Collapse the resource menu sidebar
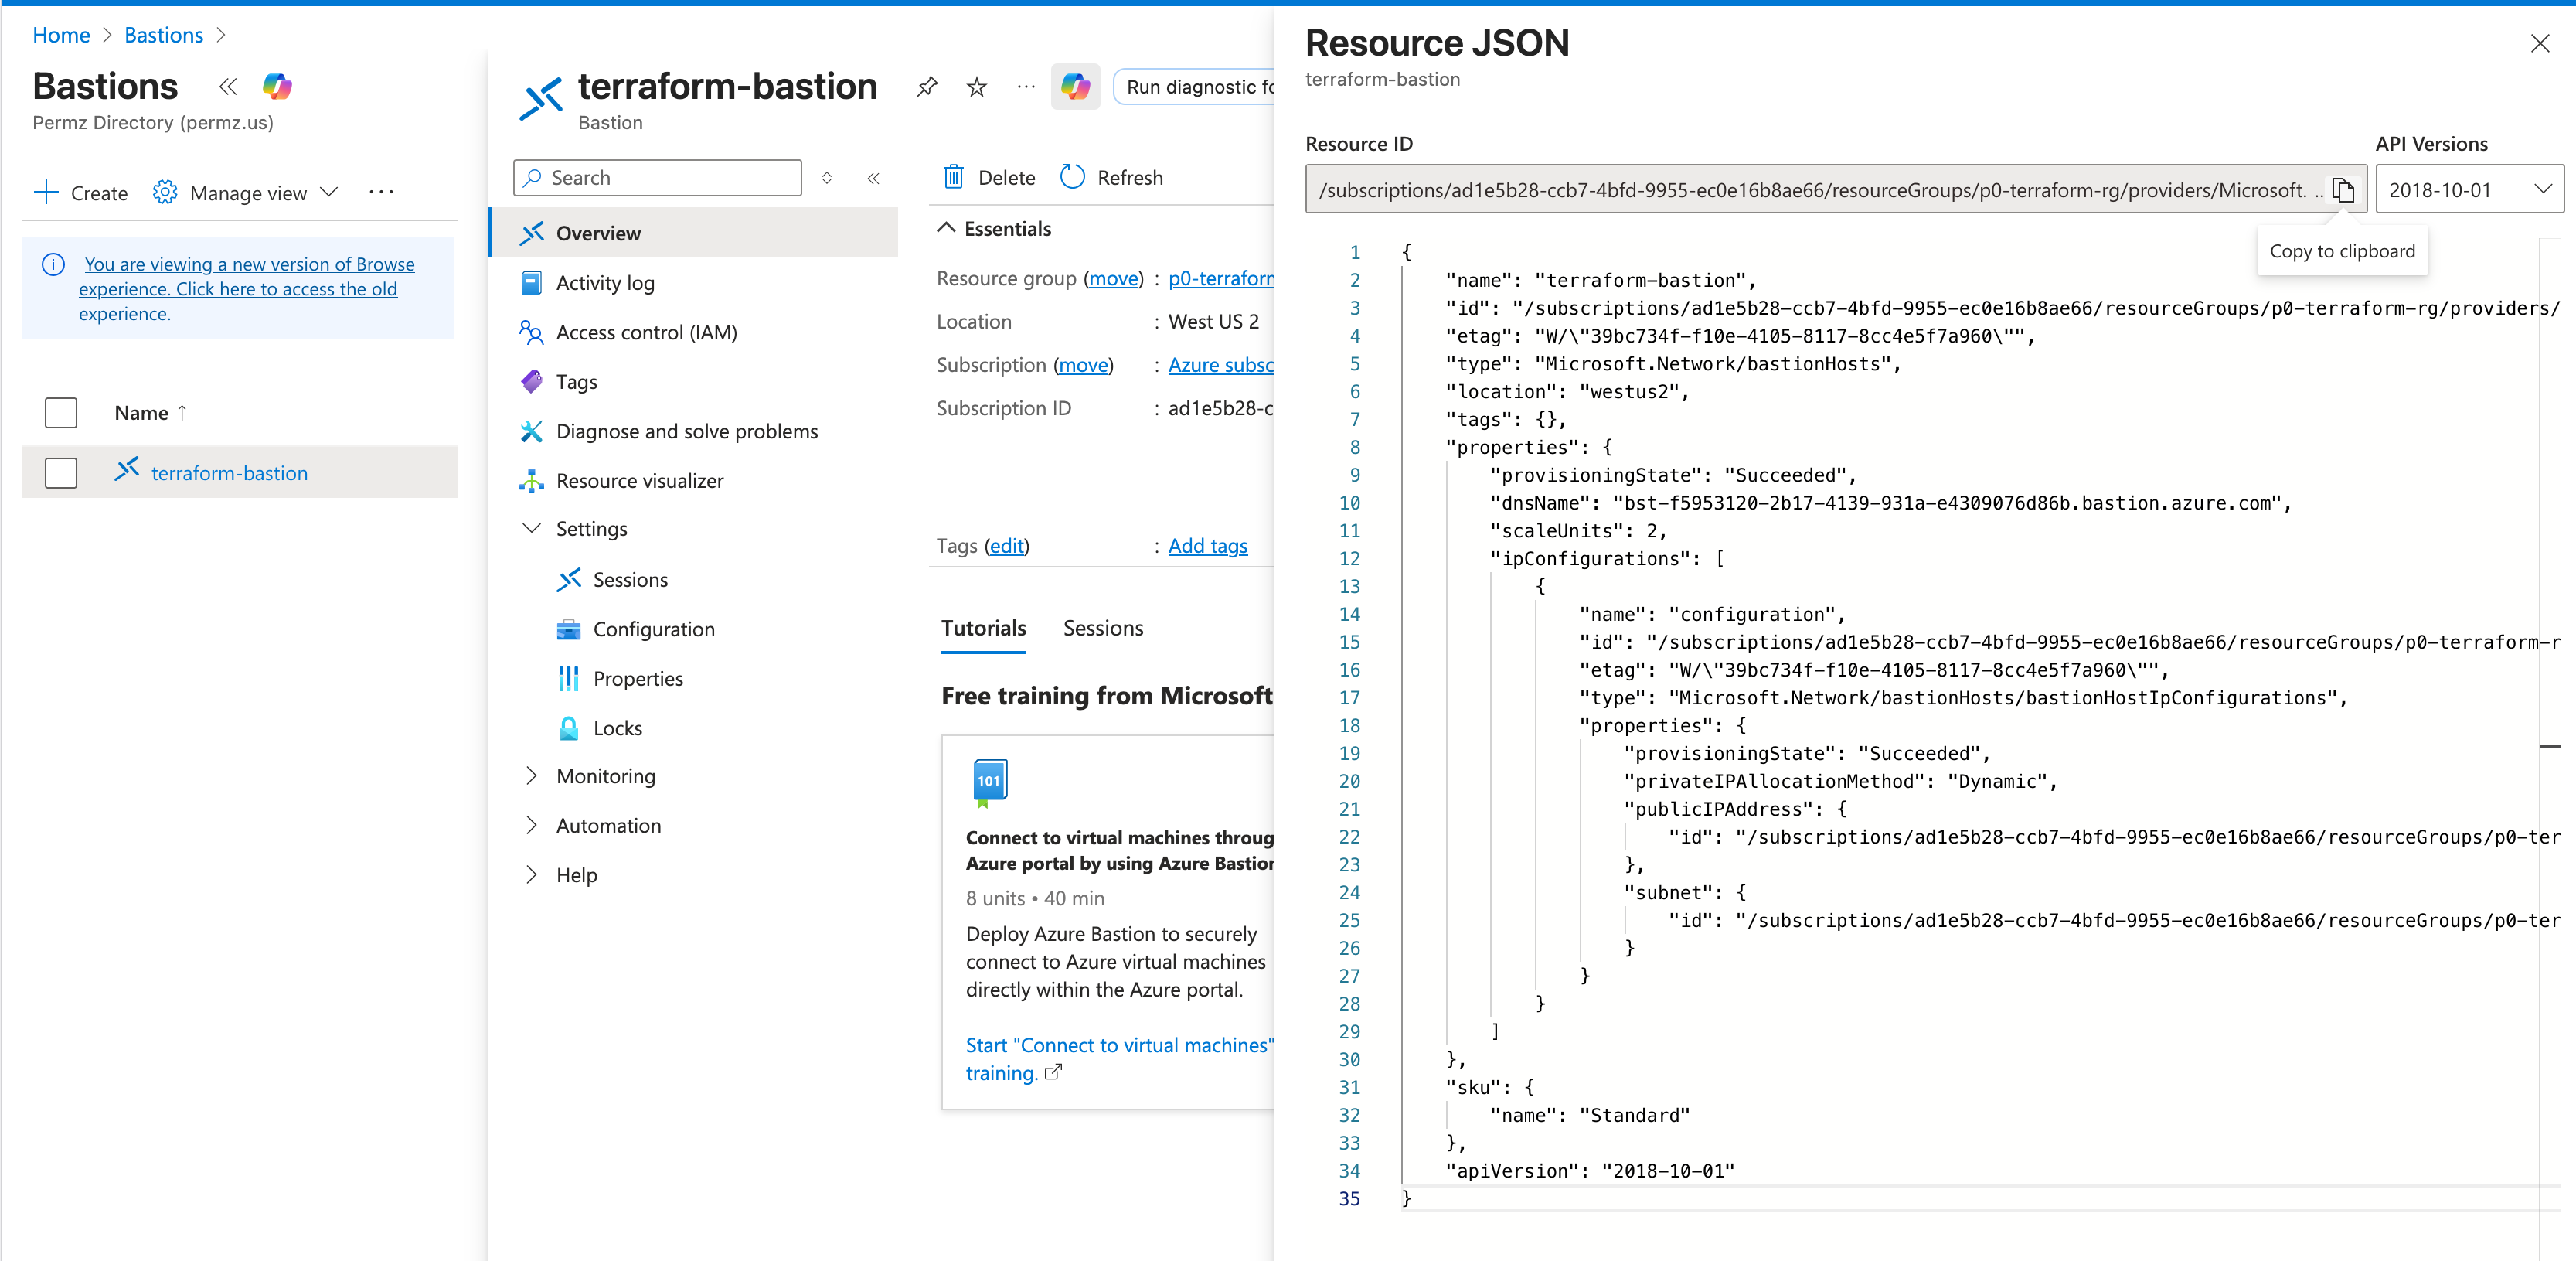 pyautogui.click(x=873, y=178)
